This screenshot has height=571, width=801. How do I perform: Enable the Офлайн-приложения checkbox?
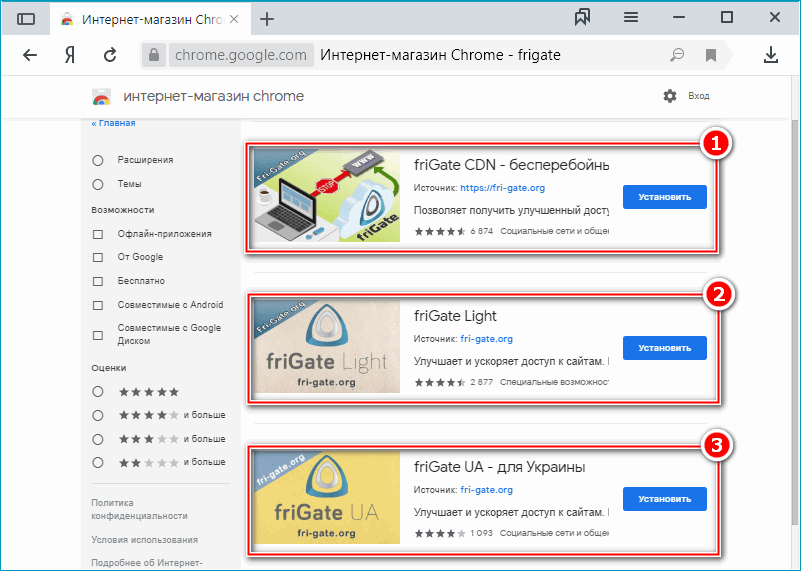click(98, 234)
